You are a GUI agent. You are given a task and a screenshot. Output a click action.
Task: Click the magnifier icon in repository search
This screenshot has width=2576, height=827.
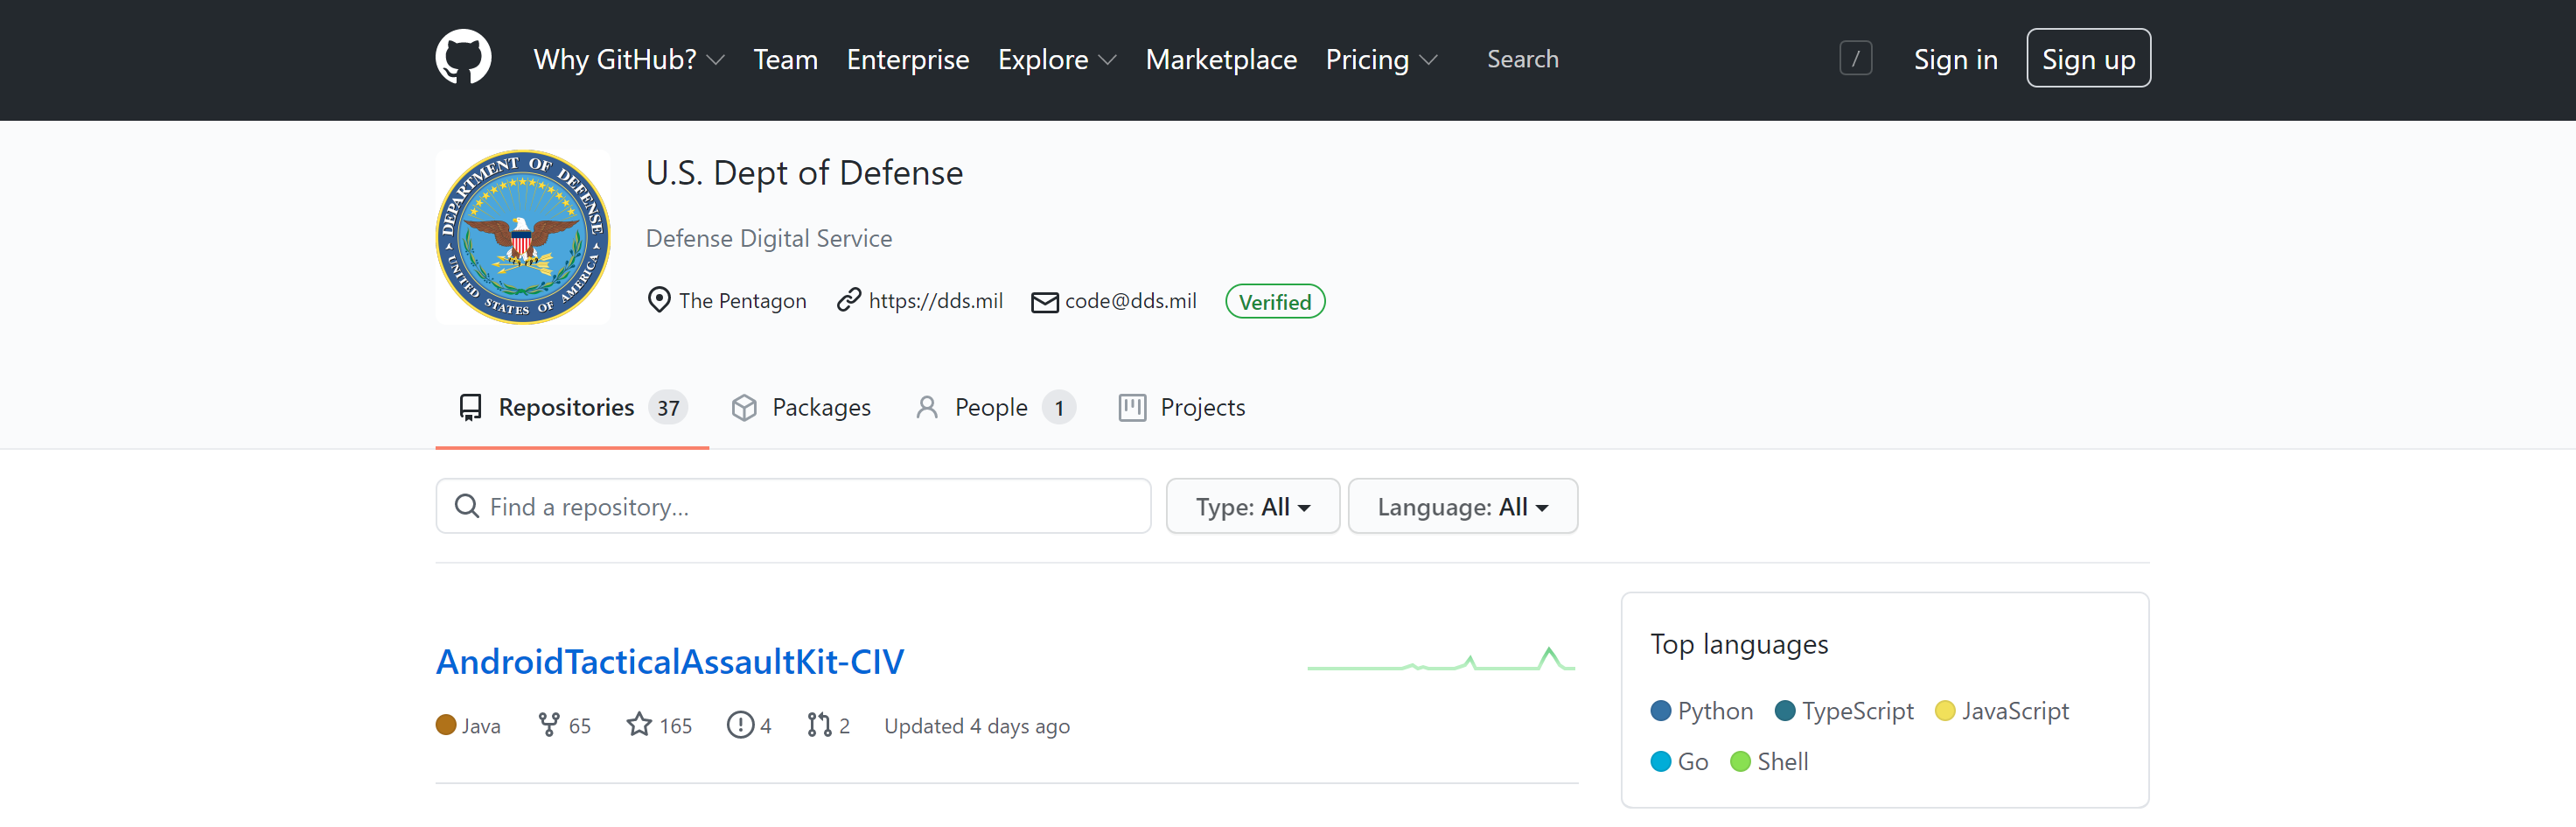point(466,506)
